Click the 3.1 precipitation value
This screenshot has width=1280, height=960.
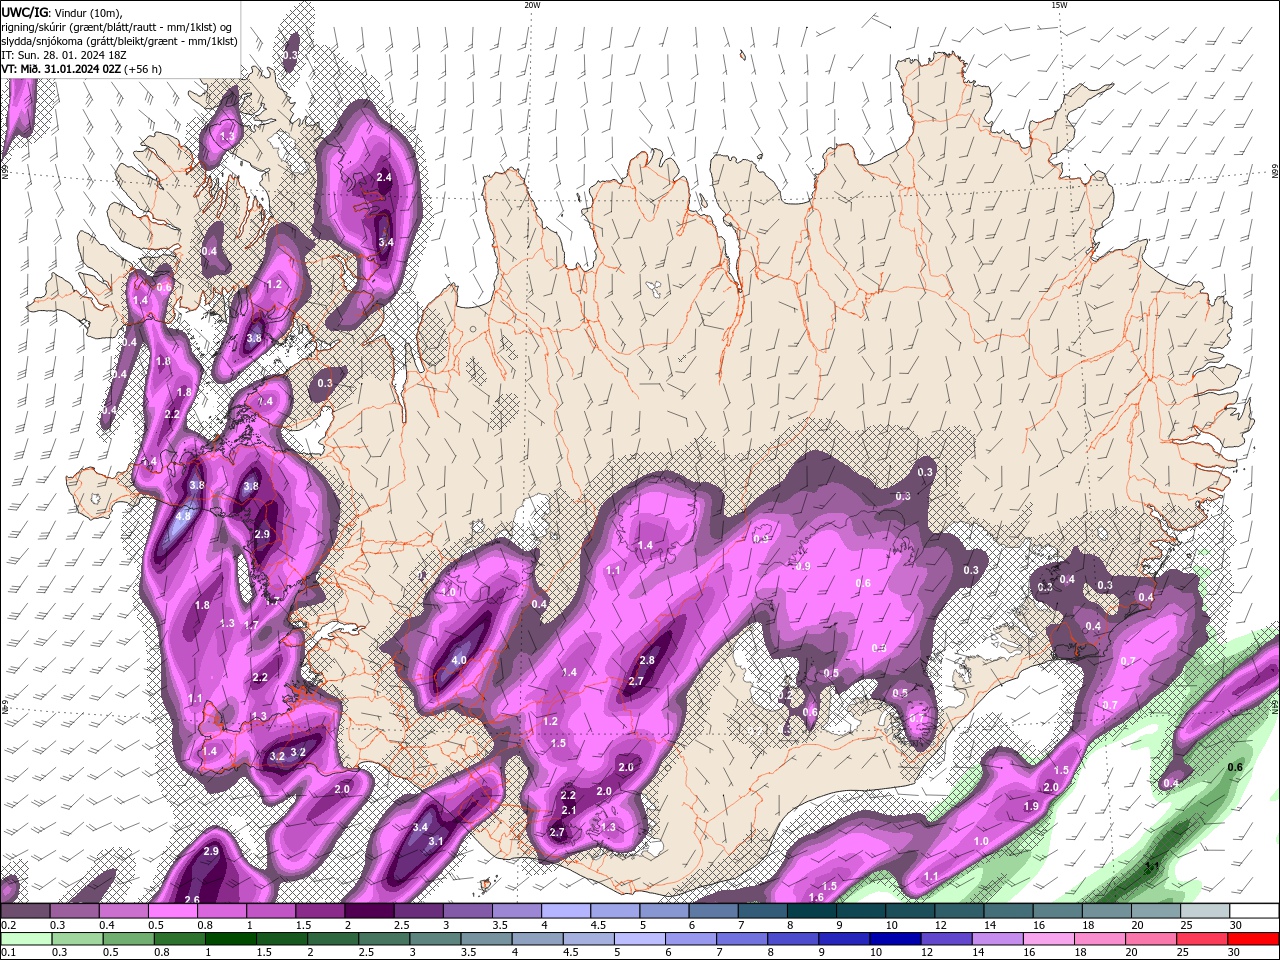pyautogui.click(x=436, y=841)
